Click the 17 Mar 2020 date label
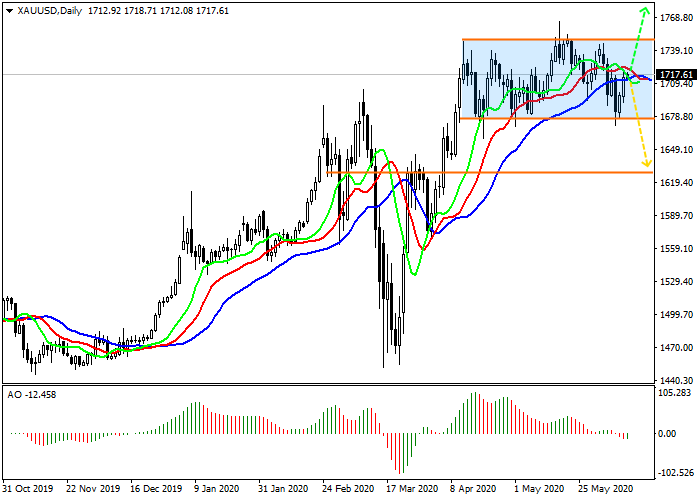Image resolution: width=700 pixels, height=500 pixels. coord(411,490)
